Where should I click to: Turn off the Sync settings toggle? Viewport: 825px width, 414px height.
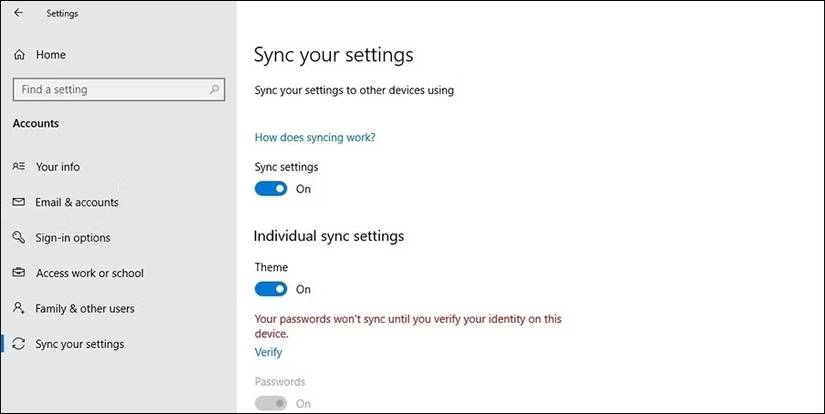click(x=271, y=189)
